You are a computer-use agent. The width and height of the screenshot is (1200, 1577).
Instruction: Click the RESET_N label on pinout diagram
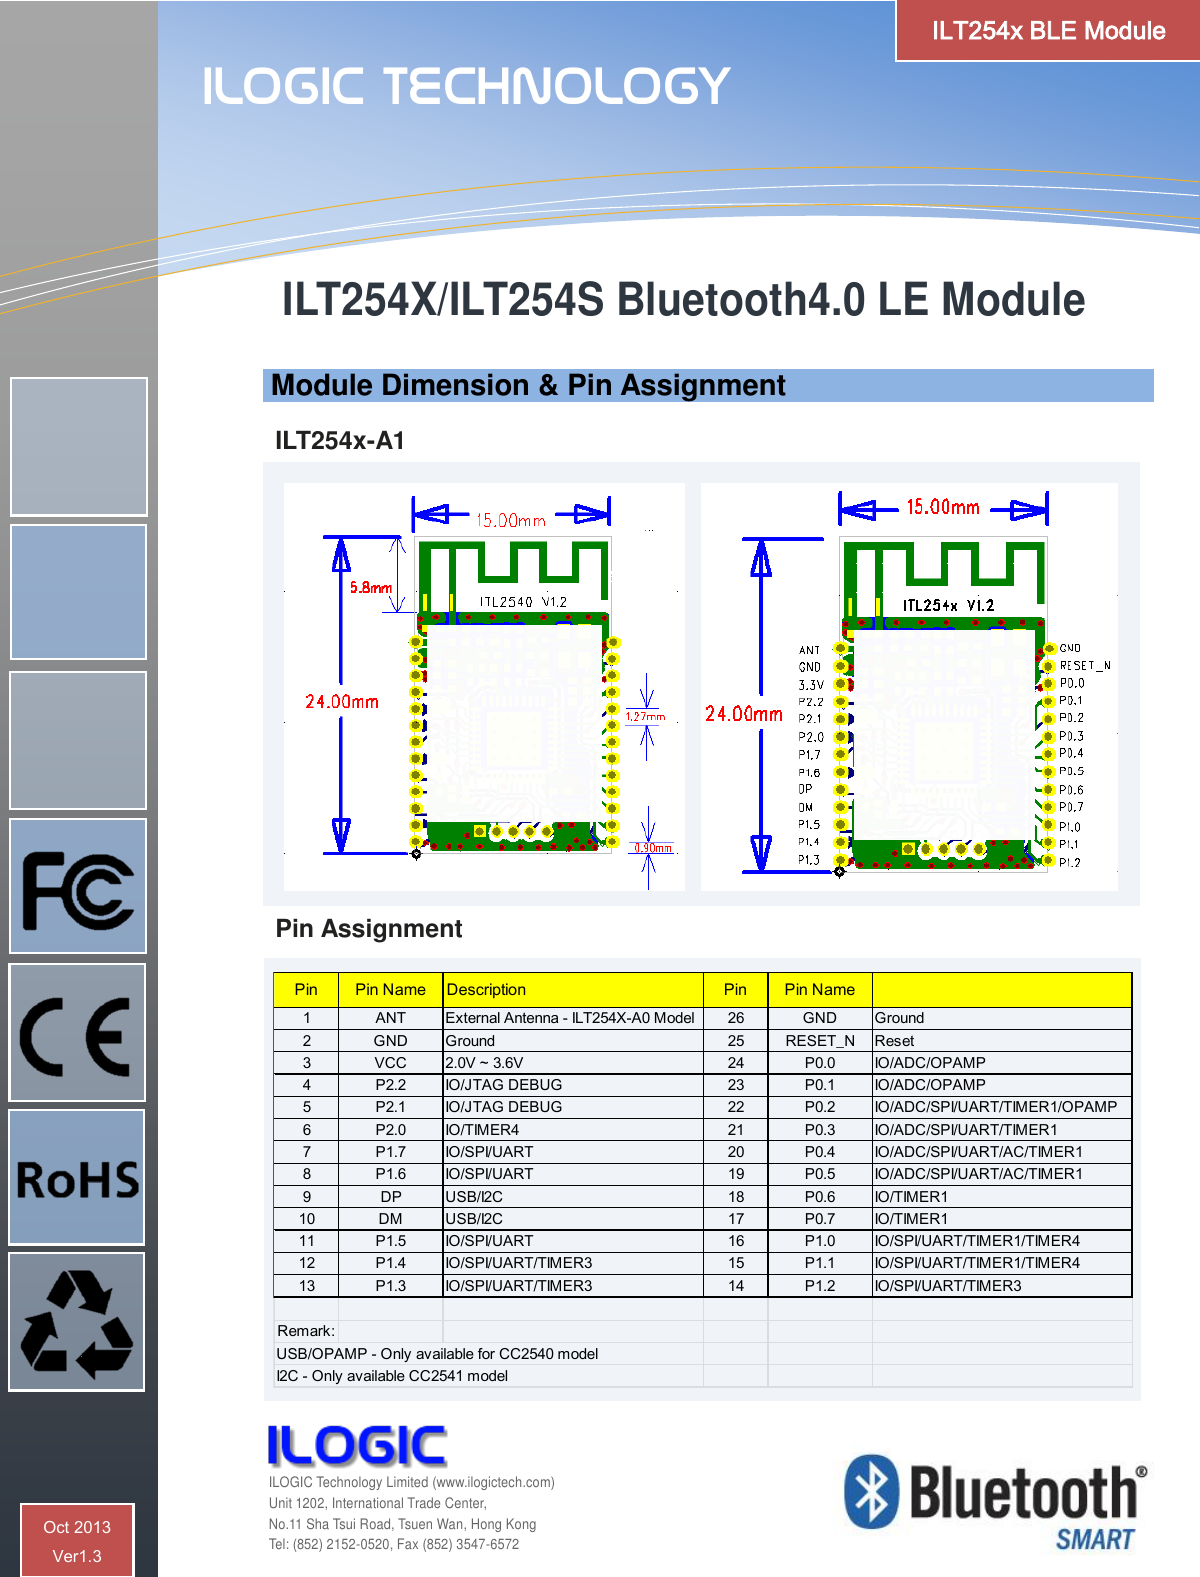pos(1085,666)
